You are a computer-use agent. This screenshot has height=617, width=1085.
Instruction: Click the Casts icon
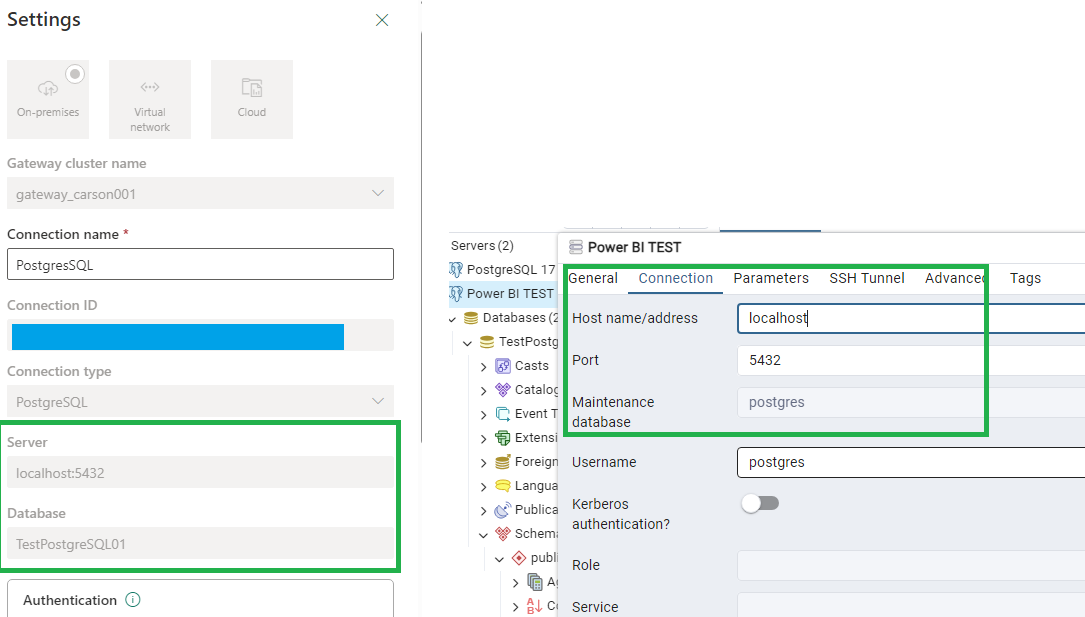(503, 366)
